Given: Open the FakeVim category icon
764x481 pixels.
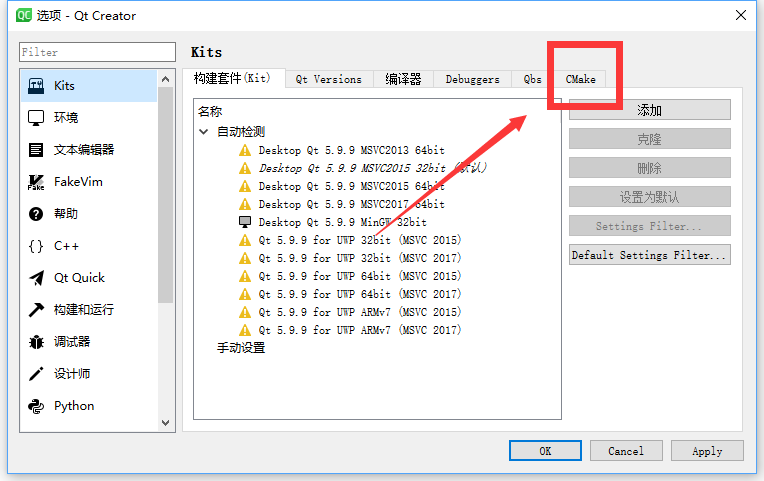Looking at the screenshot, I should coord(36,182).
